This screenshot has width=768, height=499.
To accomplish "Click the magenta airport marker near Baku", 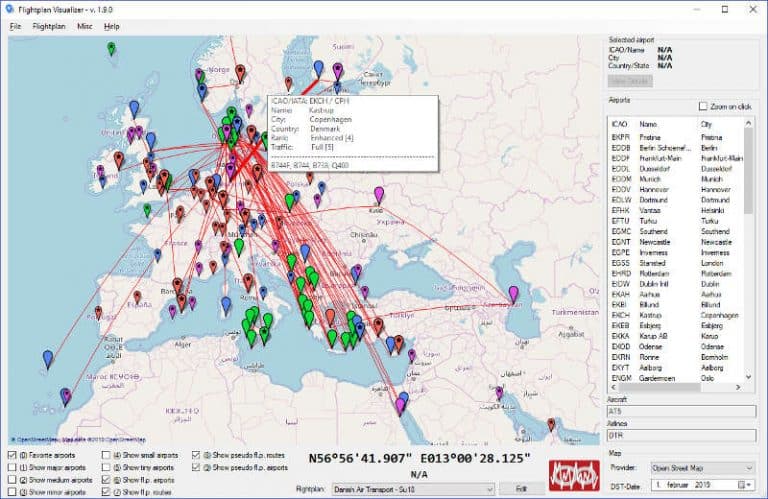I will click(514, 293).
